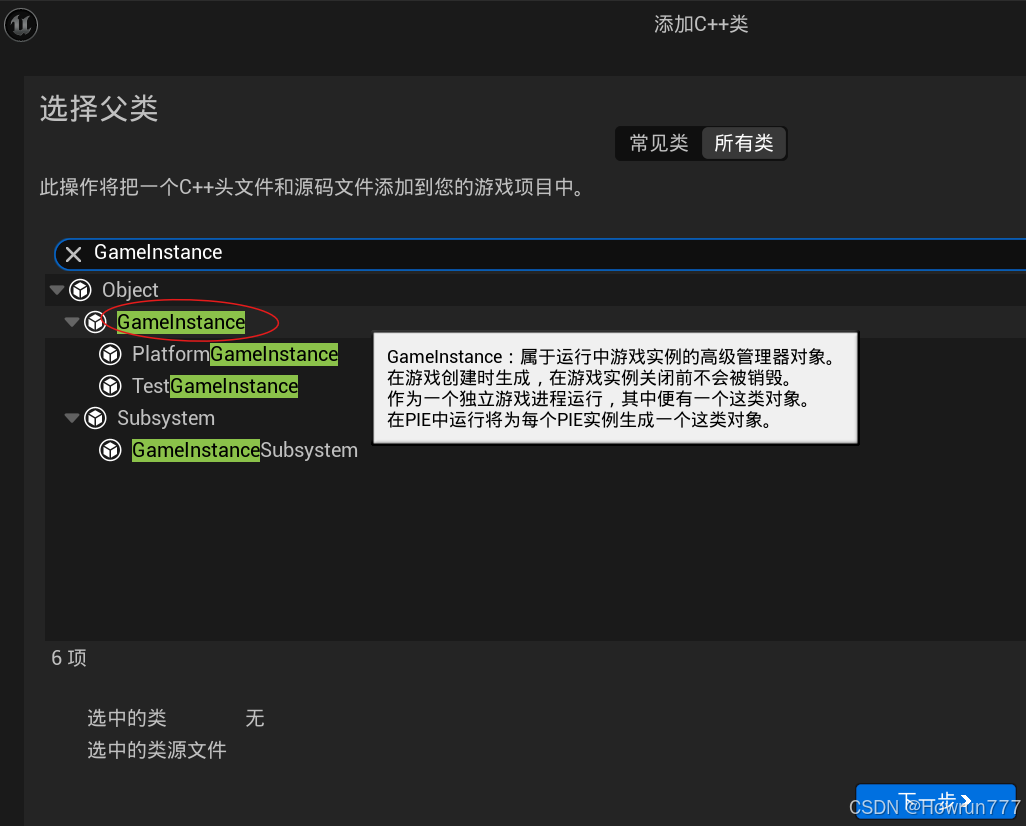Click the Unreal Engine logo icon

click(21, 25)
